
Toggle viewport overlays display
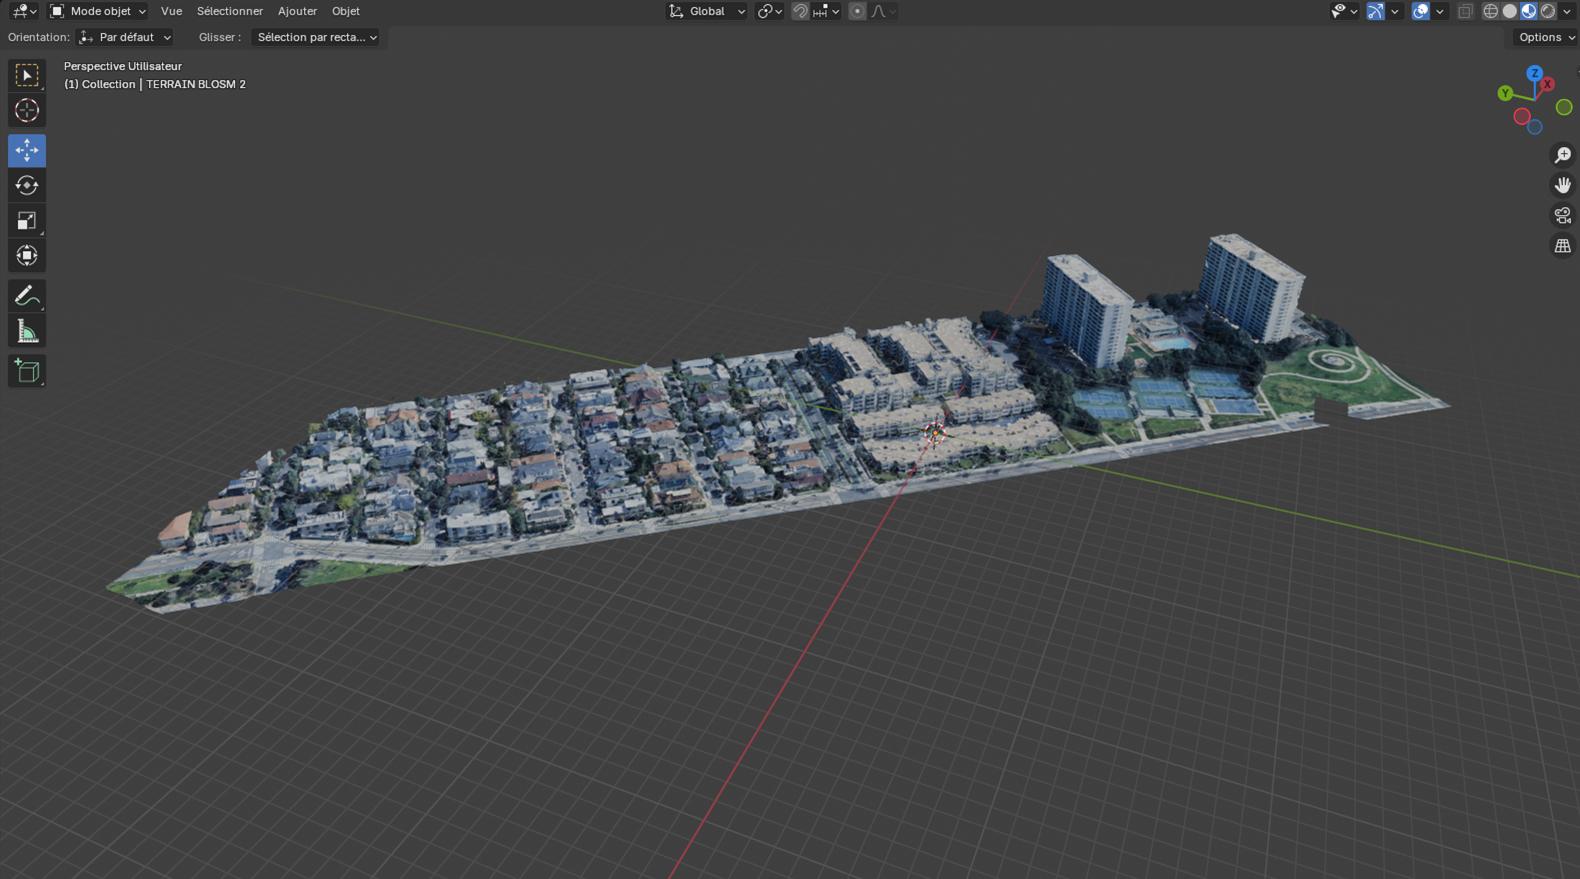click(1420, 11)
